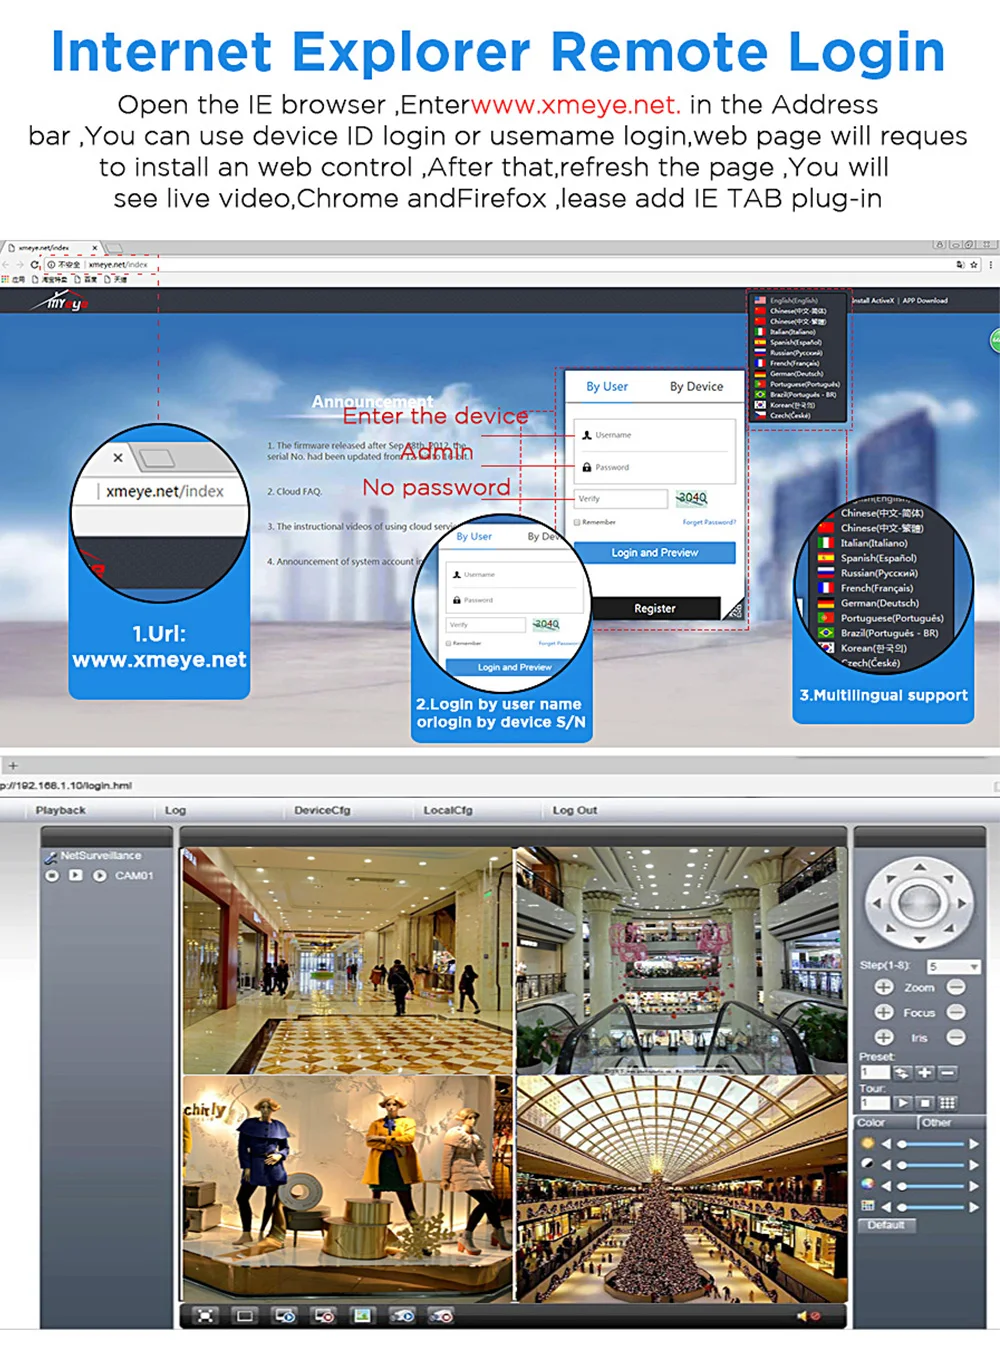1000x1352 pixels.
Task: Start the tour with play button
Action: pyautogui.click(x=902, y=1102)
